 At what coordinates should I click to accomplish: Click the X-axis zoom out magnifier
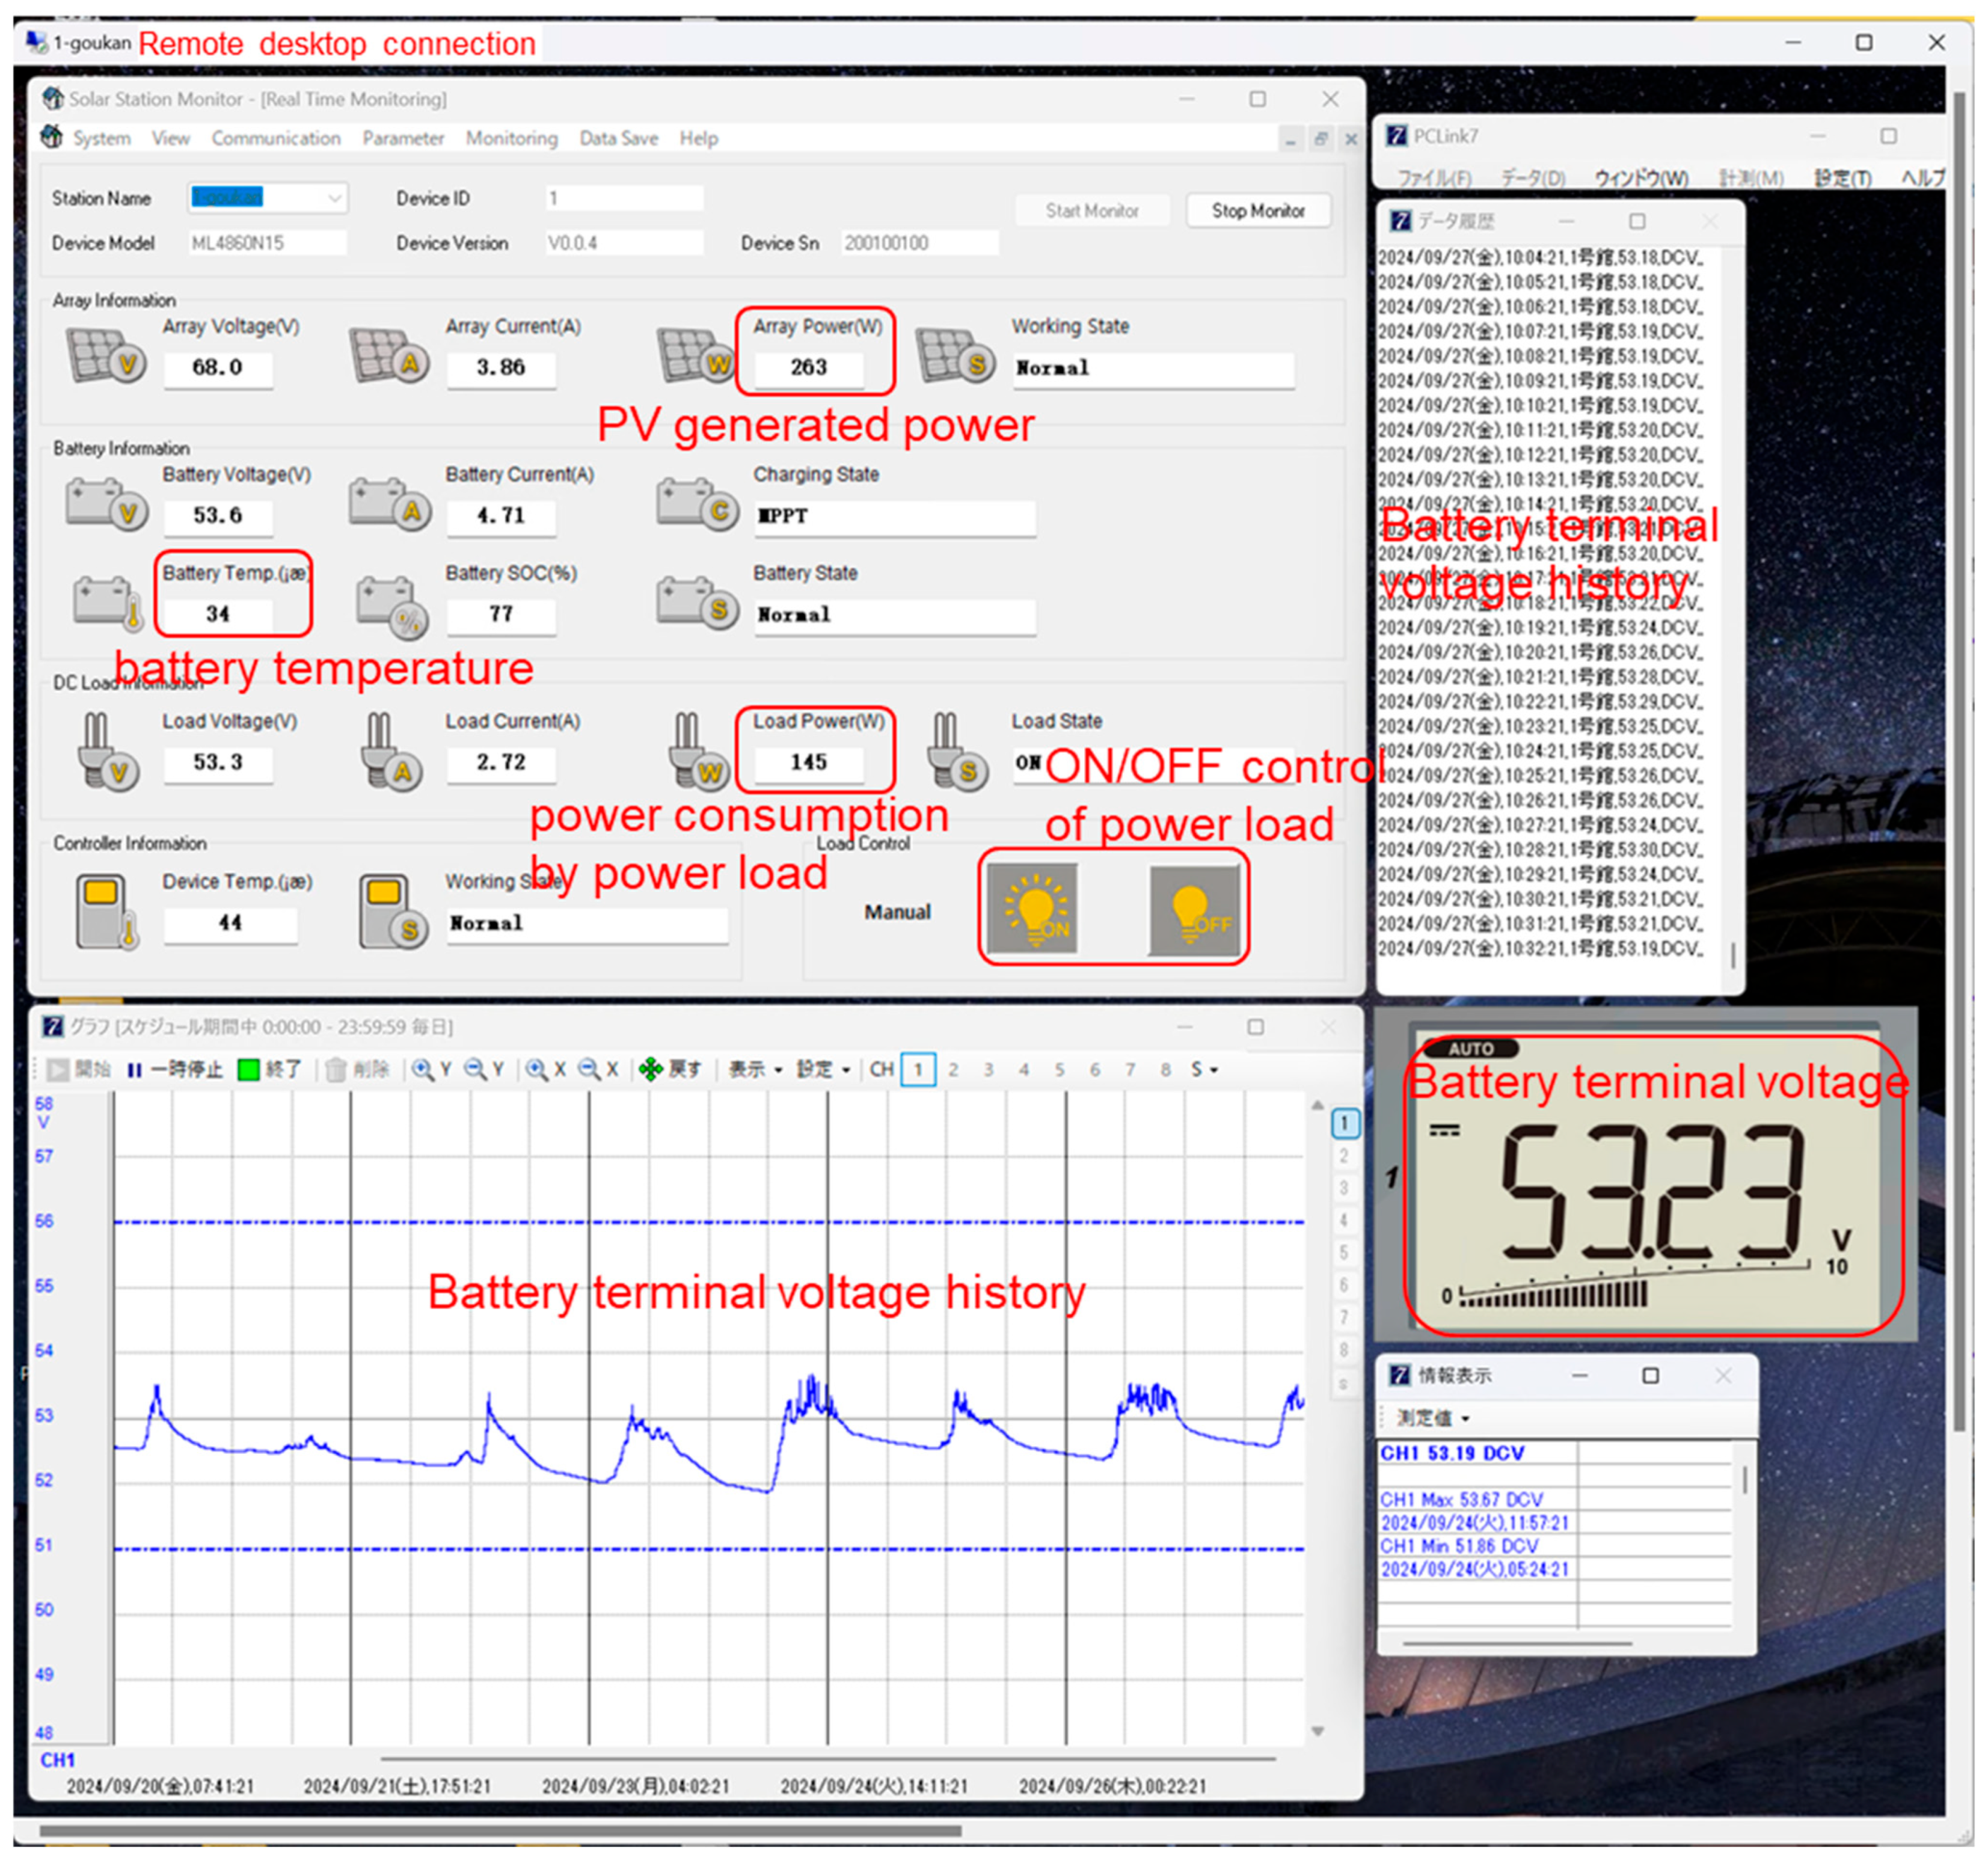coord(590,1069)
